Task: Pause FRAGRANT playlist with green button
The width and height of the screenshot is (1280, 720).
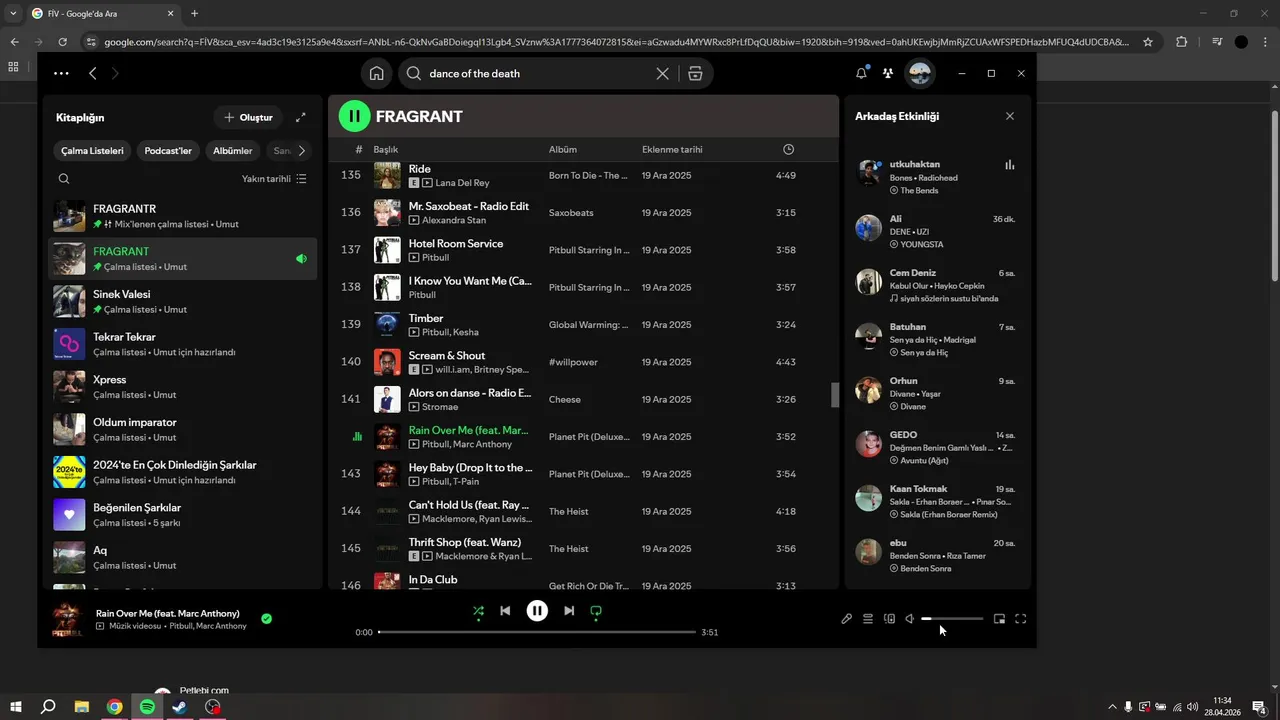Action: click(354, 116)
